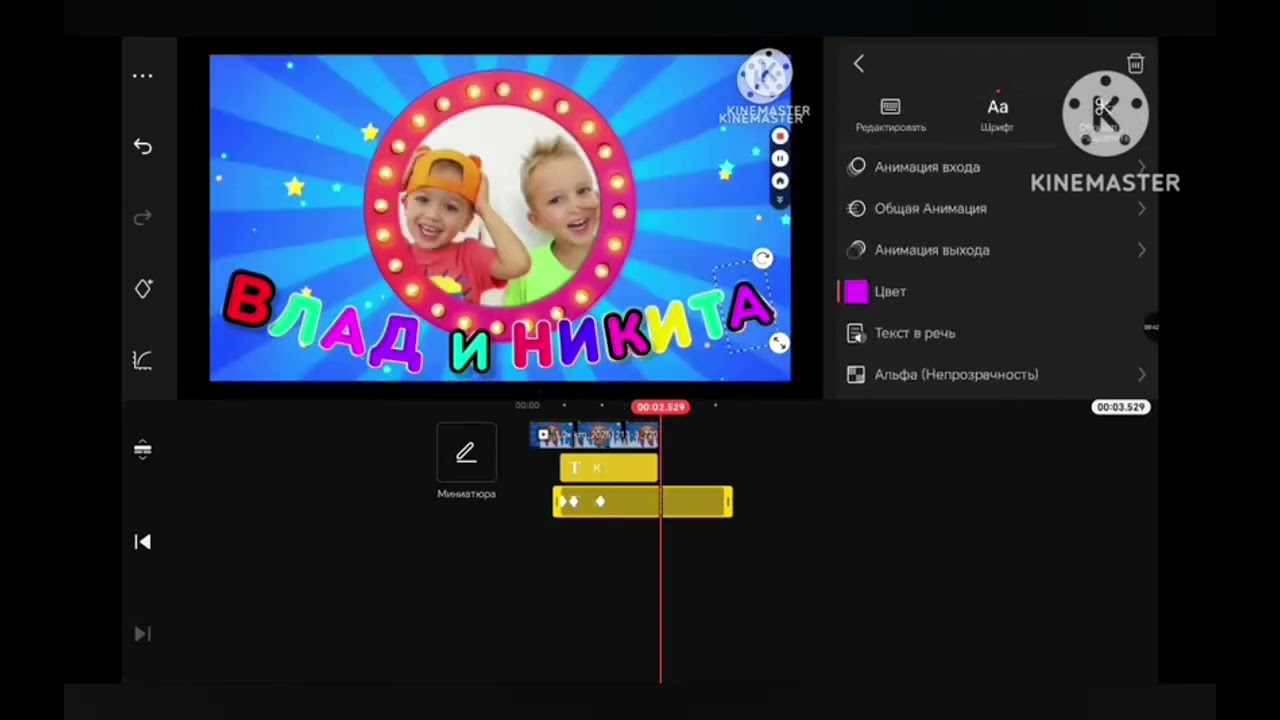This screenshot has height=720, width=1280.
Task: Click the video preview frame
Action: click(x=500, y=218)
